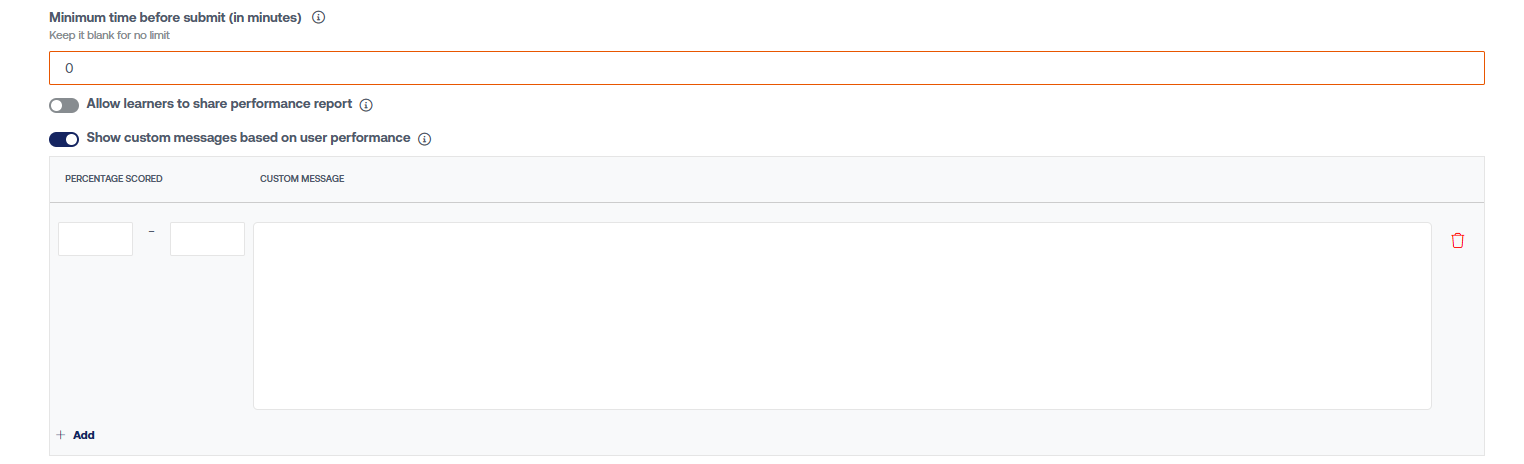Screen dimensions: 1524x464
Task: Enable Allow learners to share performance report toggle
Action: pos(64,105)
